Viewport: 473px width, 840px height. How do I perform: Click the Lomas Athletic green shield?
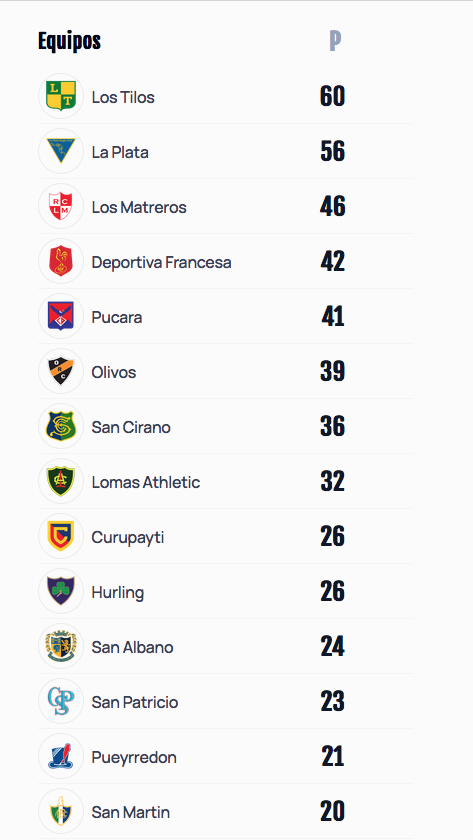[61, 482]
